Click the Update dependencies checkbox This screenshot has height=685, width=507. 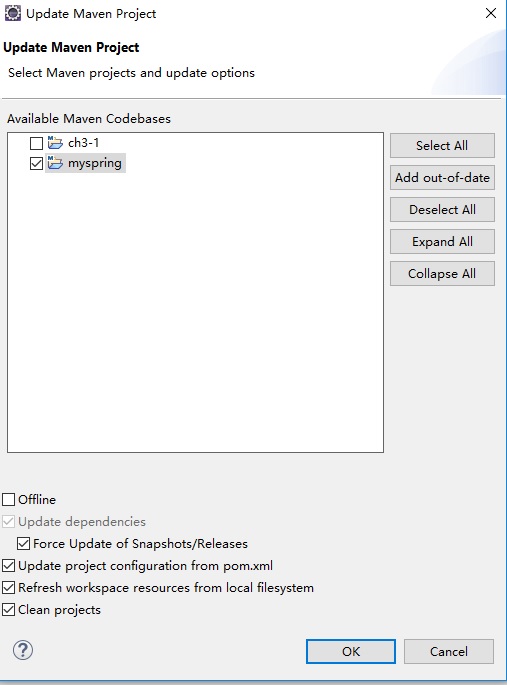(x=8, y=521)
